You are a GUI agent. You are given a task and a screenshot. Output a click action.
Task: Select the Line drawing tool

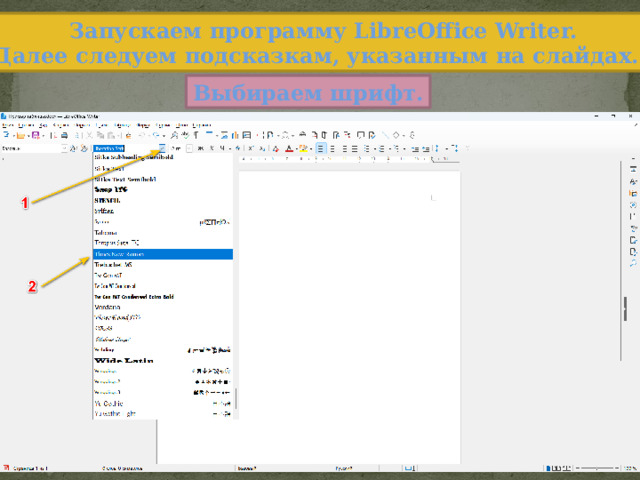point(385,135)
